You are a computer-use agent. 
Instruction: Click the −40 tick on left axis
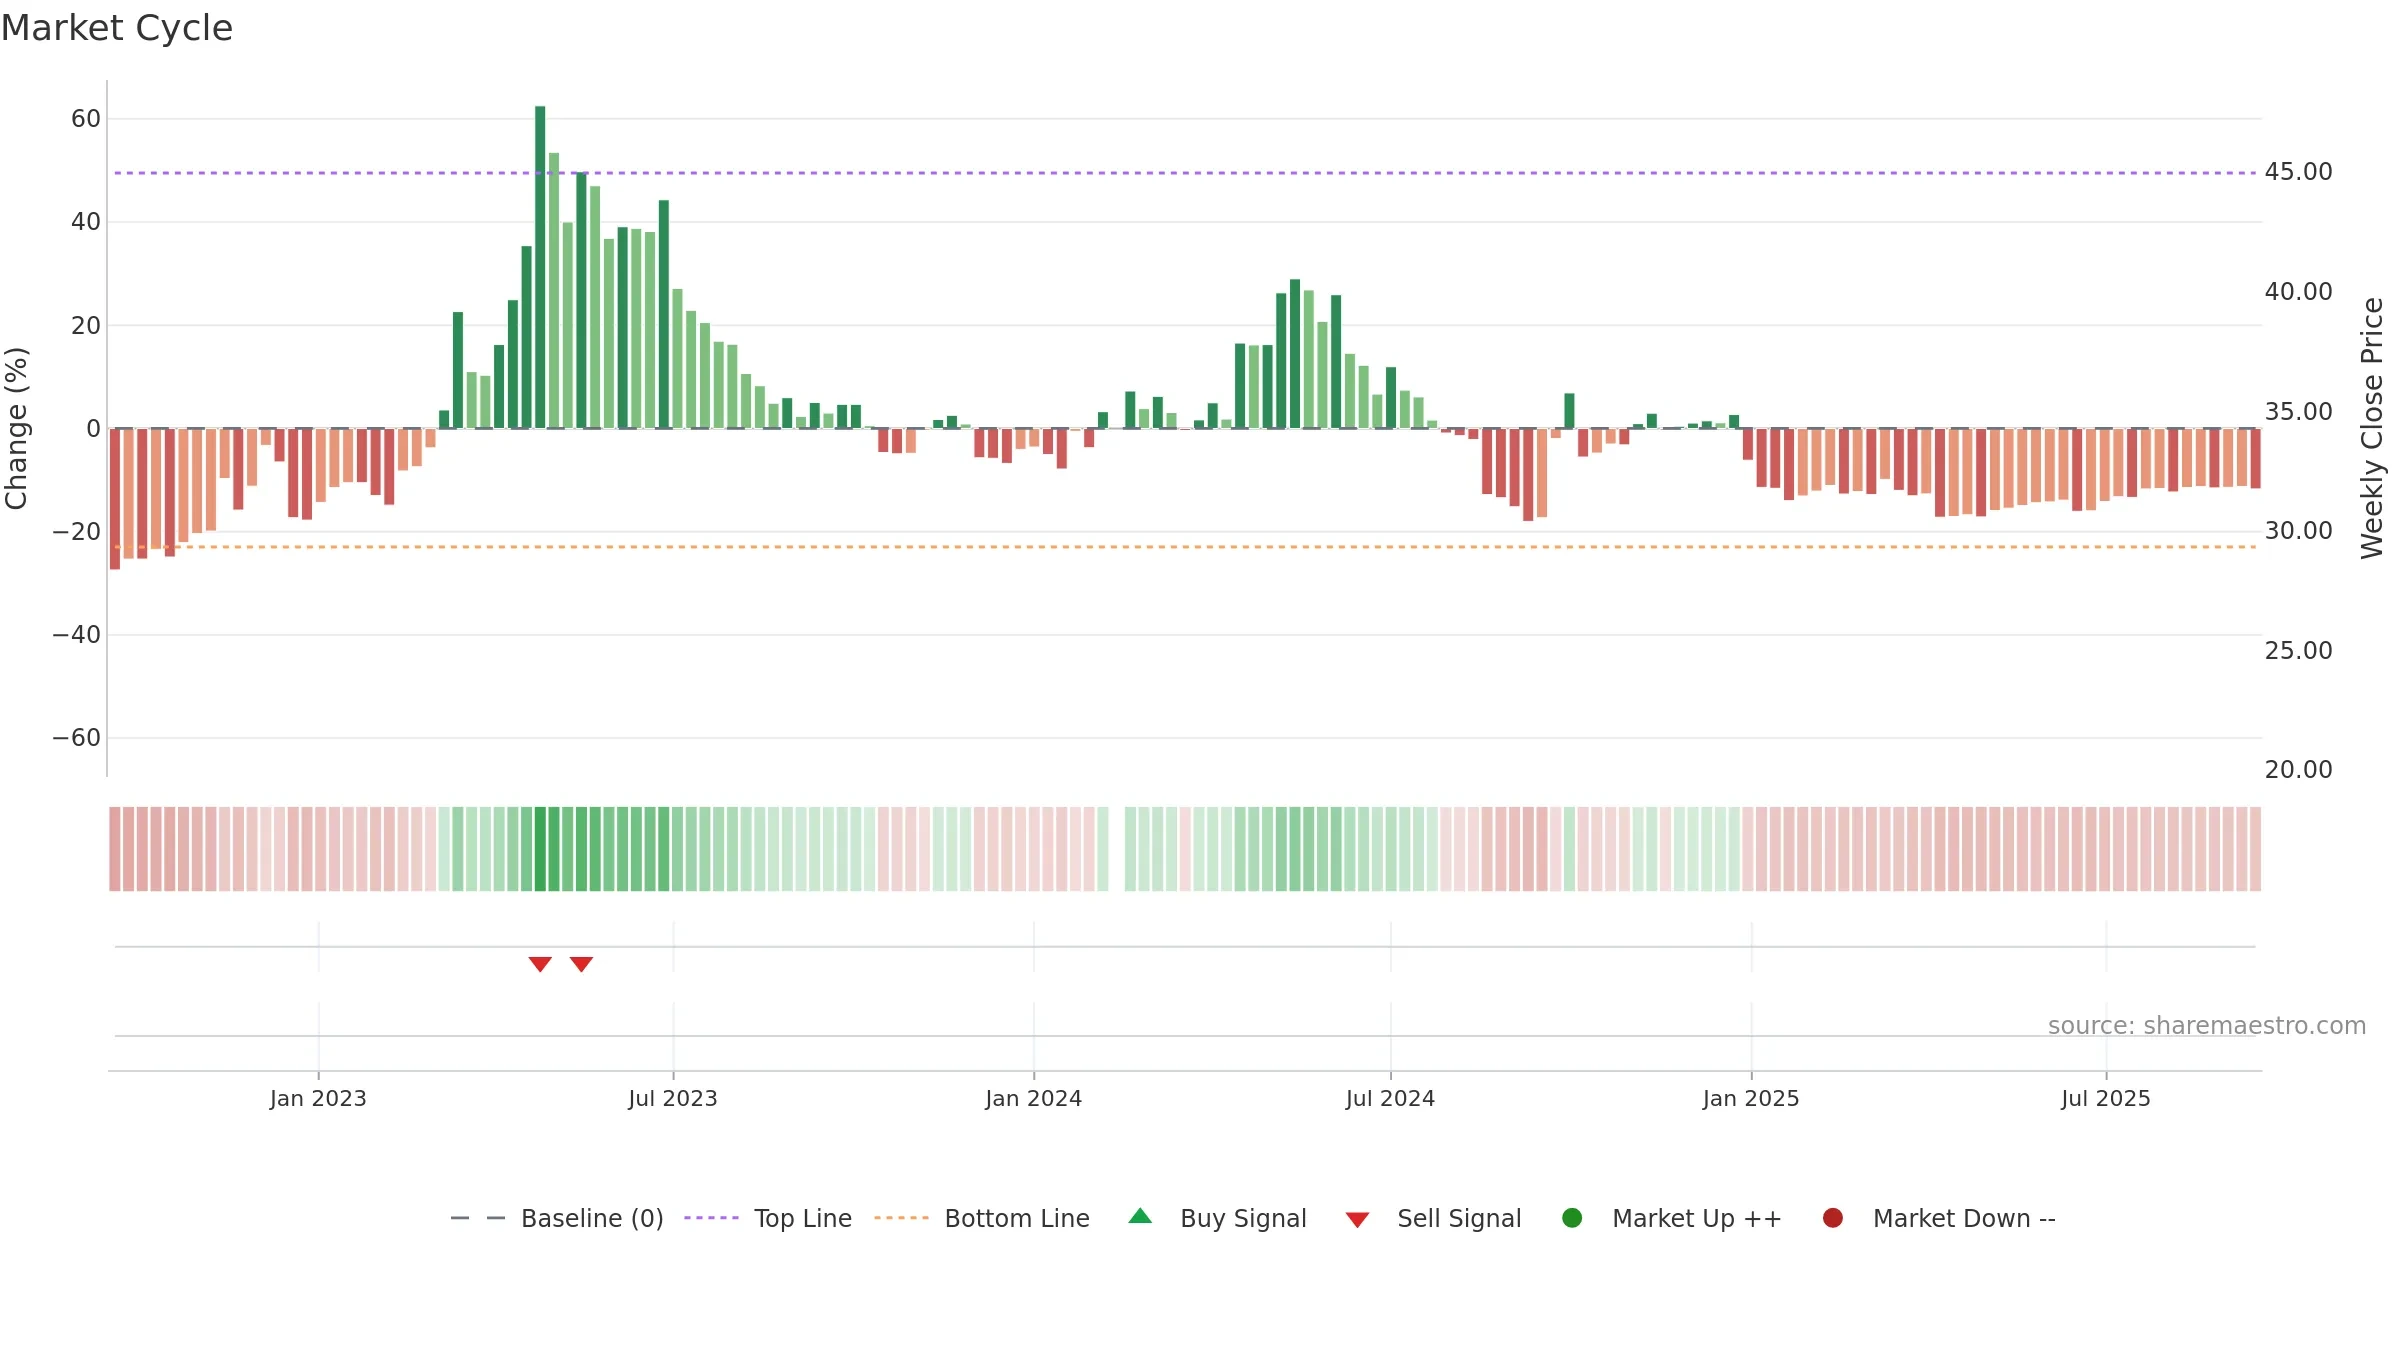click(77, 634)
